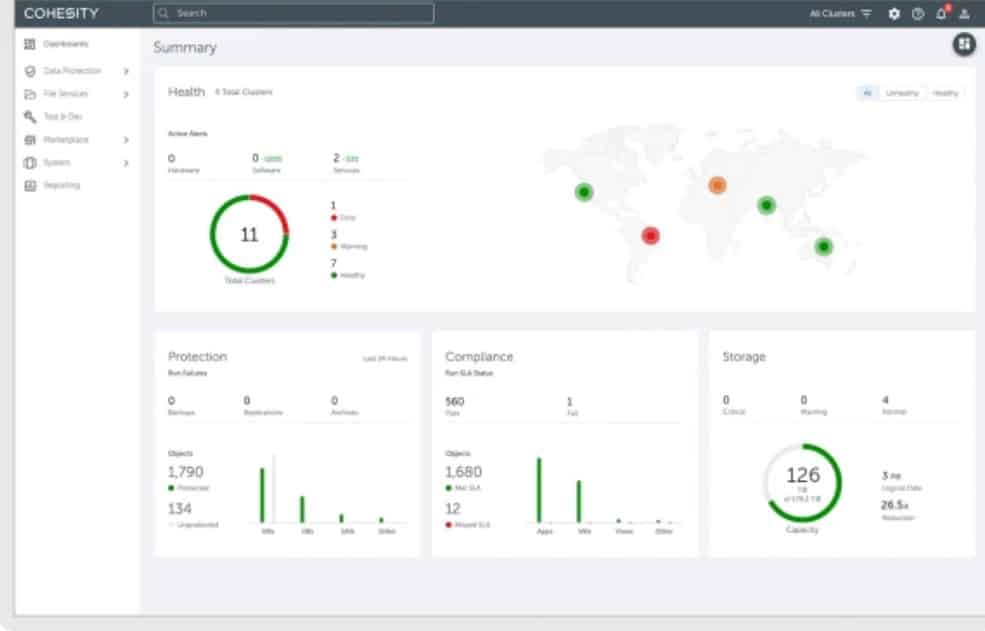
Task: Click the green Healthy clusters legend dot
Action: pos(334,275)
